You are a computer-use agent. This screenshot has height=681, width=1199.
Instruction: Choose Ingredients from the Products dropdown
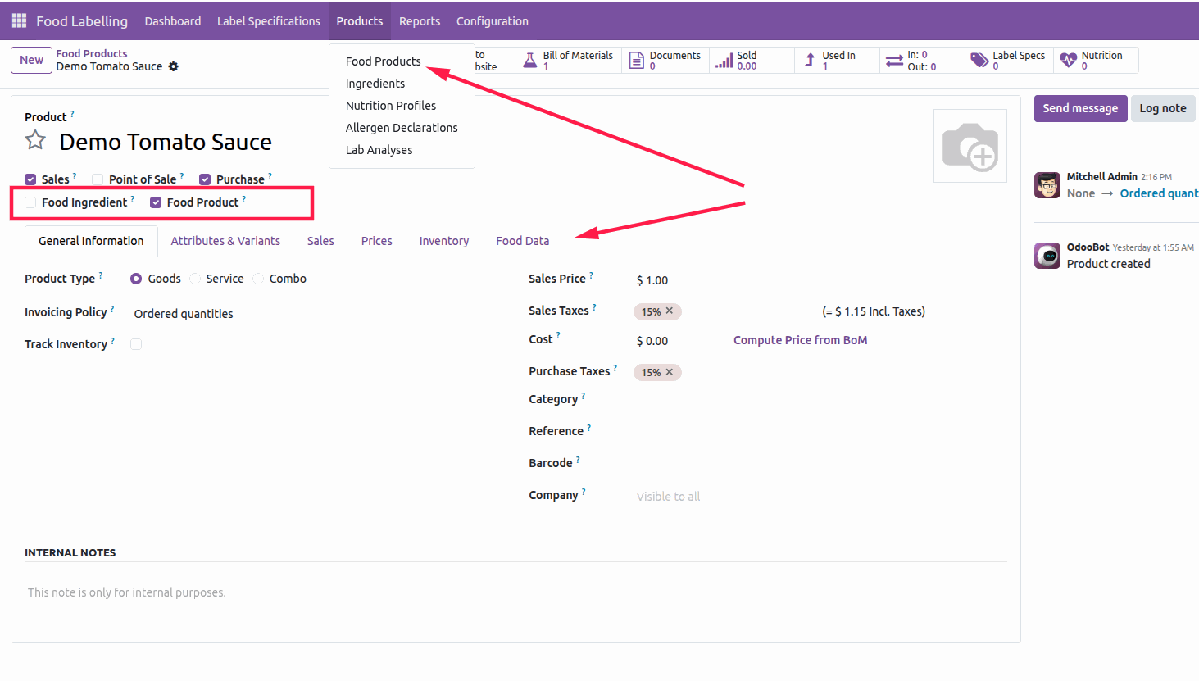(x=375, y=83)
